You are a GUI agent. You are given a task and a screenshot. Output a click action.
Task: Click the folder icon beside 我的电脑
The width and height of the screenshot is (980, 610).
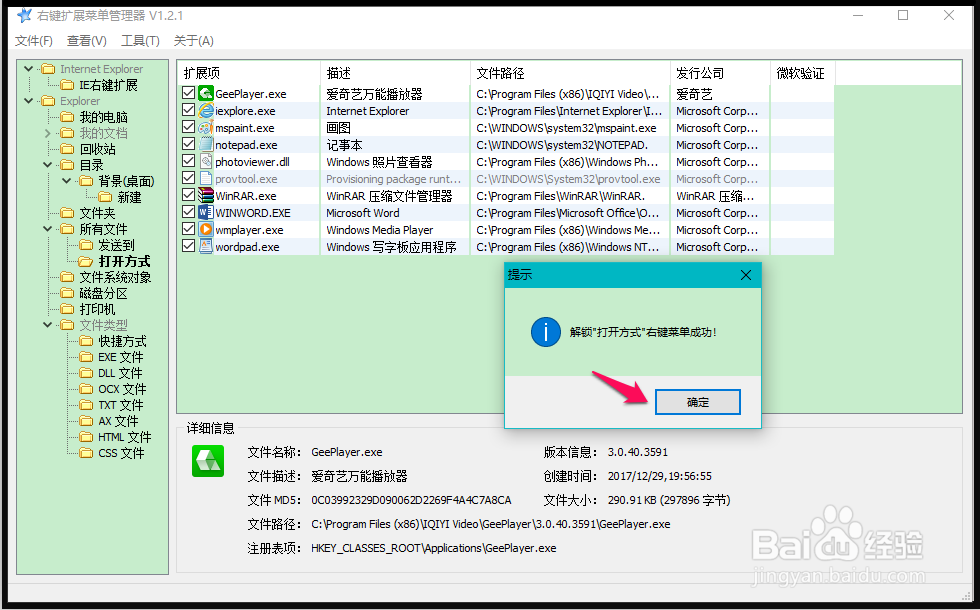click(68, 117)
